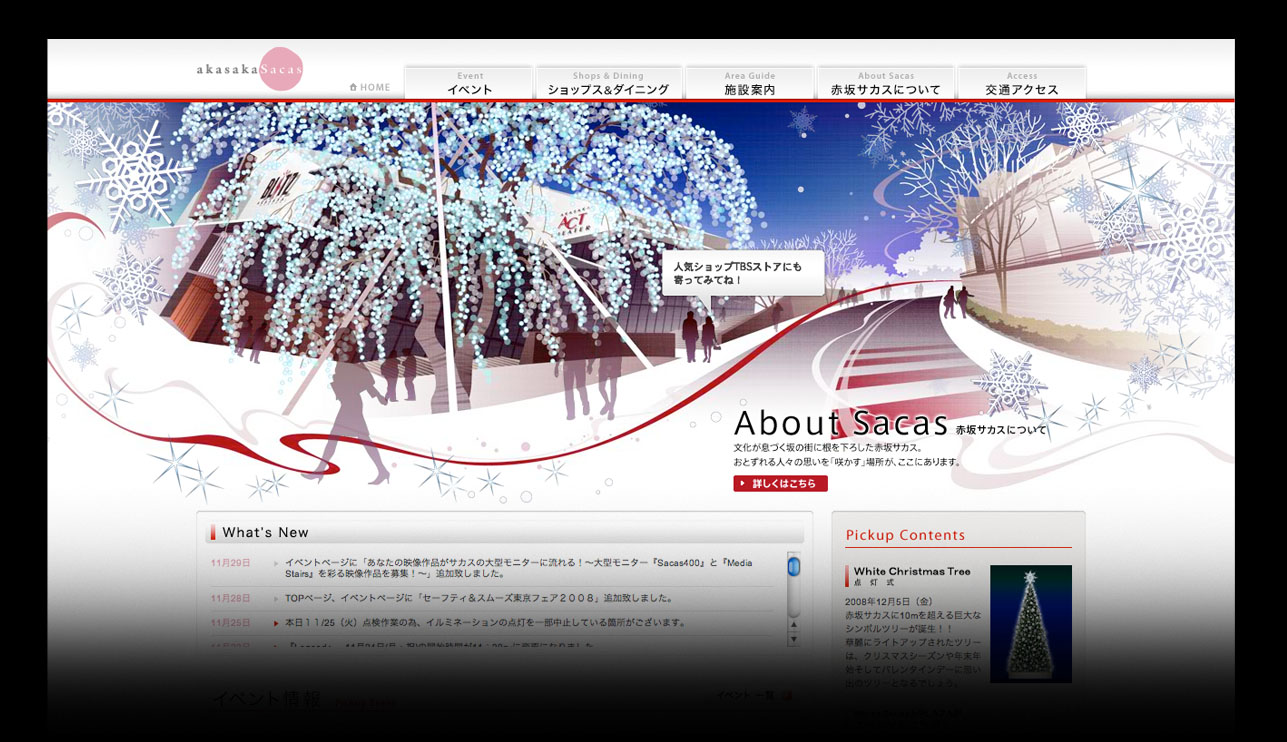Click the What's New scroll down arrow
The width and height of the screenshot is (1287, 742).
coord(794,639)
